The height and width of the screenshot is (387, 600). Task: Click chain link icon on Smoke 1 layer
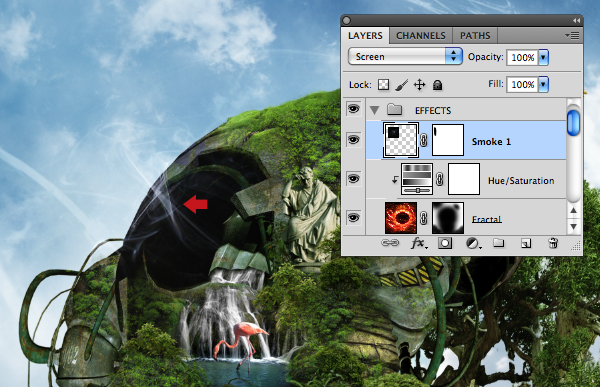click(424, 140)
